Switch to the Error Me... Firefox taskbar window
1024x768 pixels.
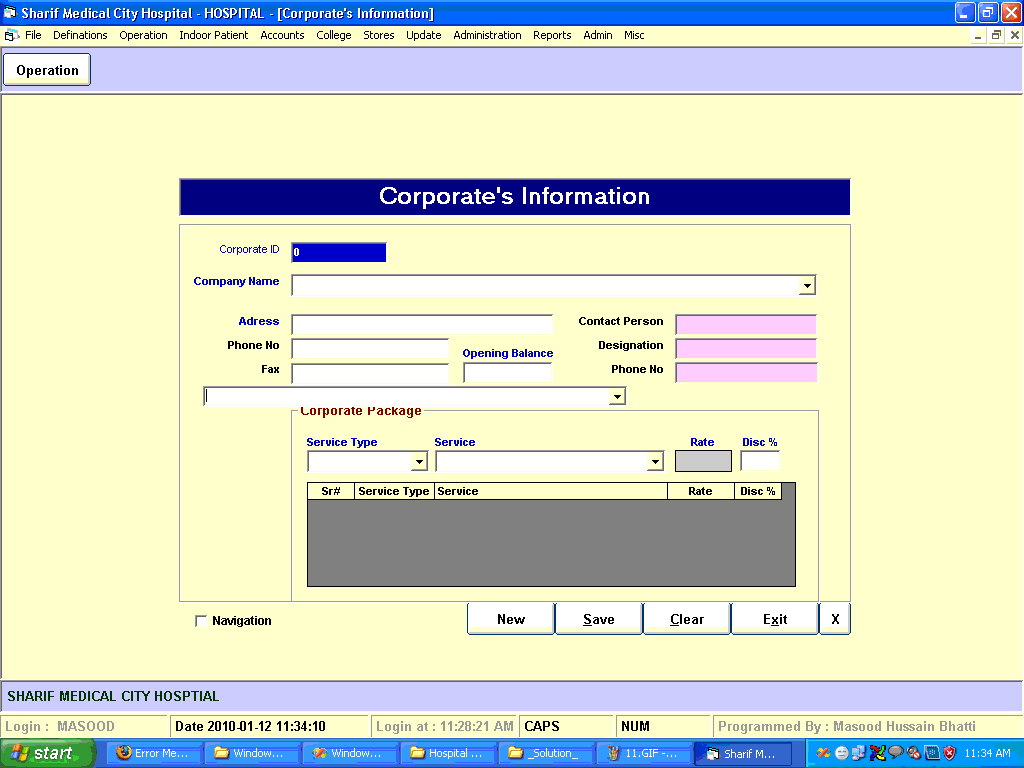coord(154,753)
